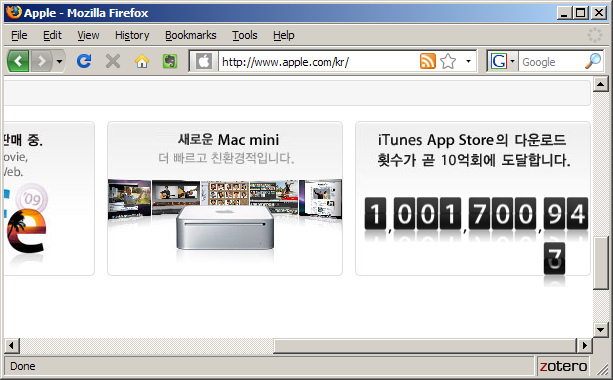Click the magnifying glass search icon
This screenshot has width=613, height=380.
click(593, 61)
